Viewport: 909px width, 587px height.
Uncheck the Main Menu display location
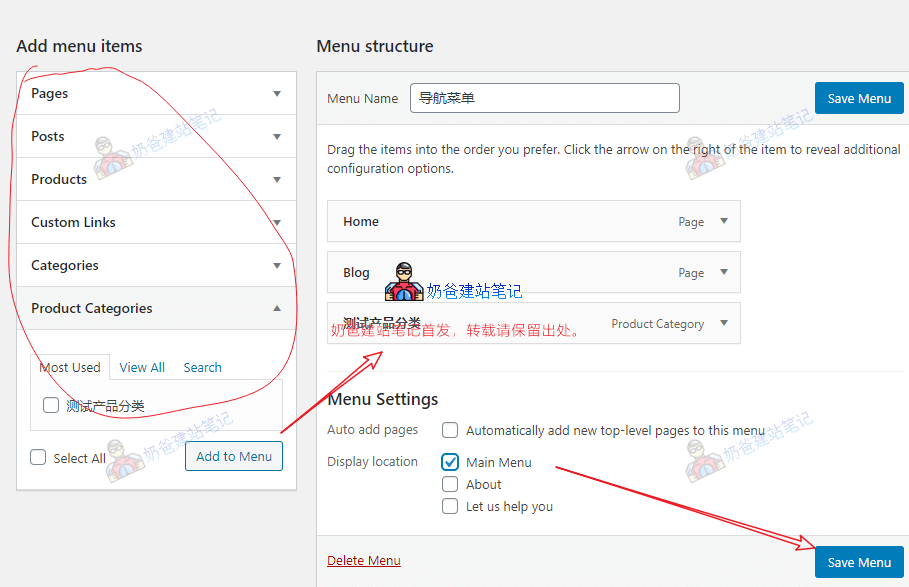[450, 462]
